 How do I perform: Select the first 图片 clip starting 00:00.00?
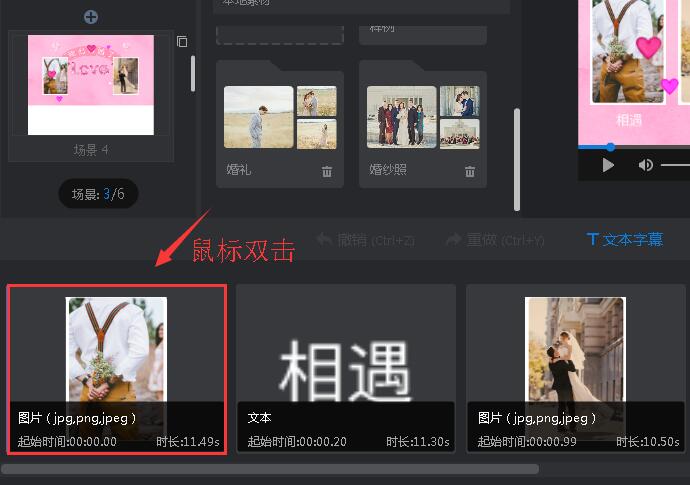tap(117, 369)
